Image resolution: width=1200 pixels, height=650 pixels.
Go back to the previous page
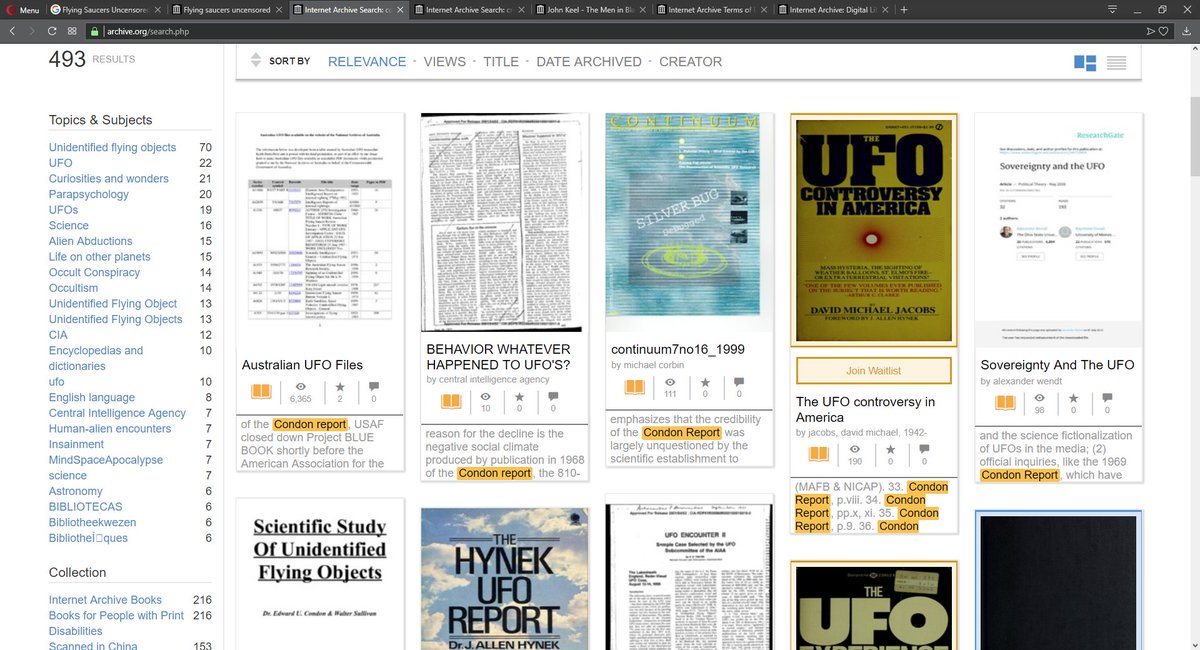(x=11, y=31)
